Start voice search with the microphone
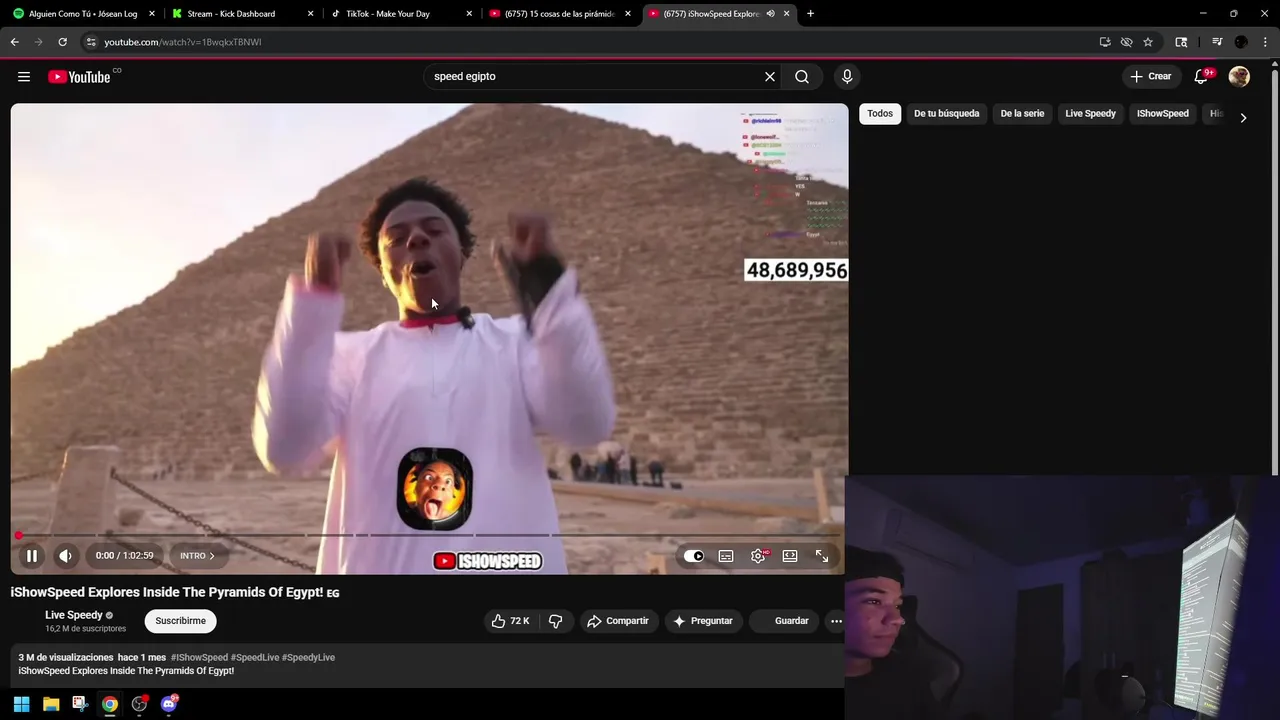Screen dimensions: 1280x720 [x=847, y=77]
